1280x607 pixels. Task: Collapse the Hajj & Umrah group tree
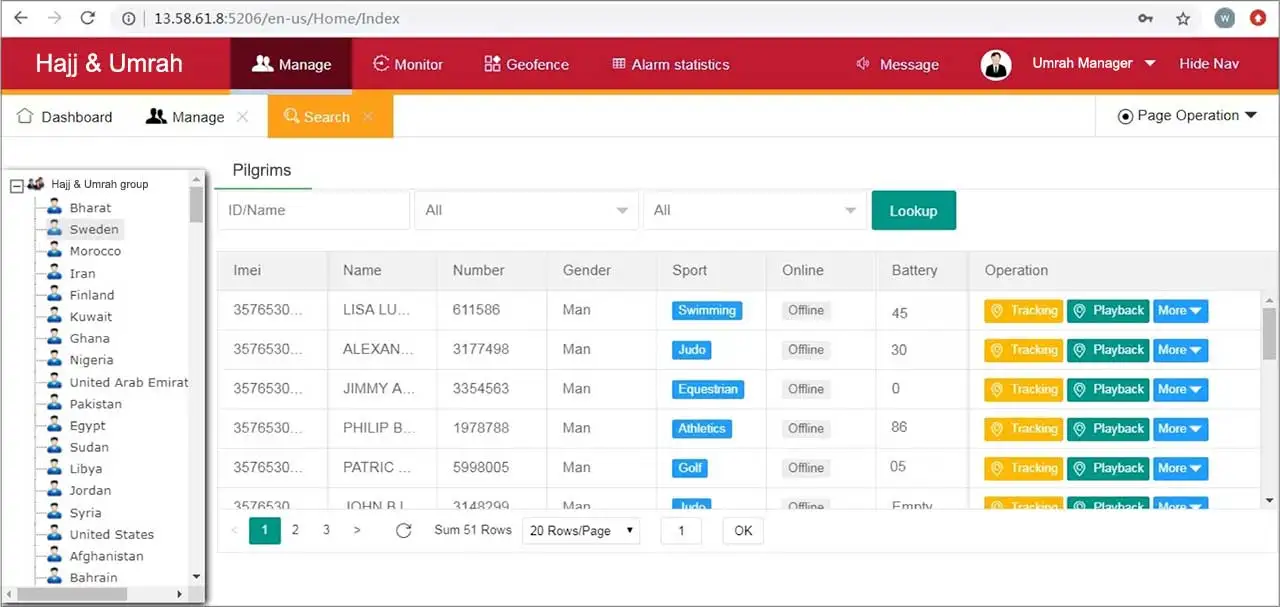[x=17, y=186]
